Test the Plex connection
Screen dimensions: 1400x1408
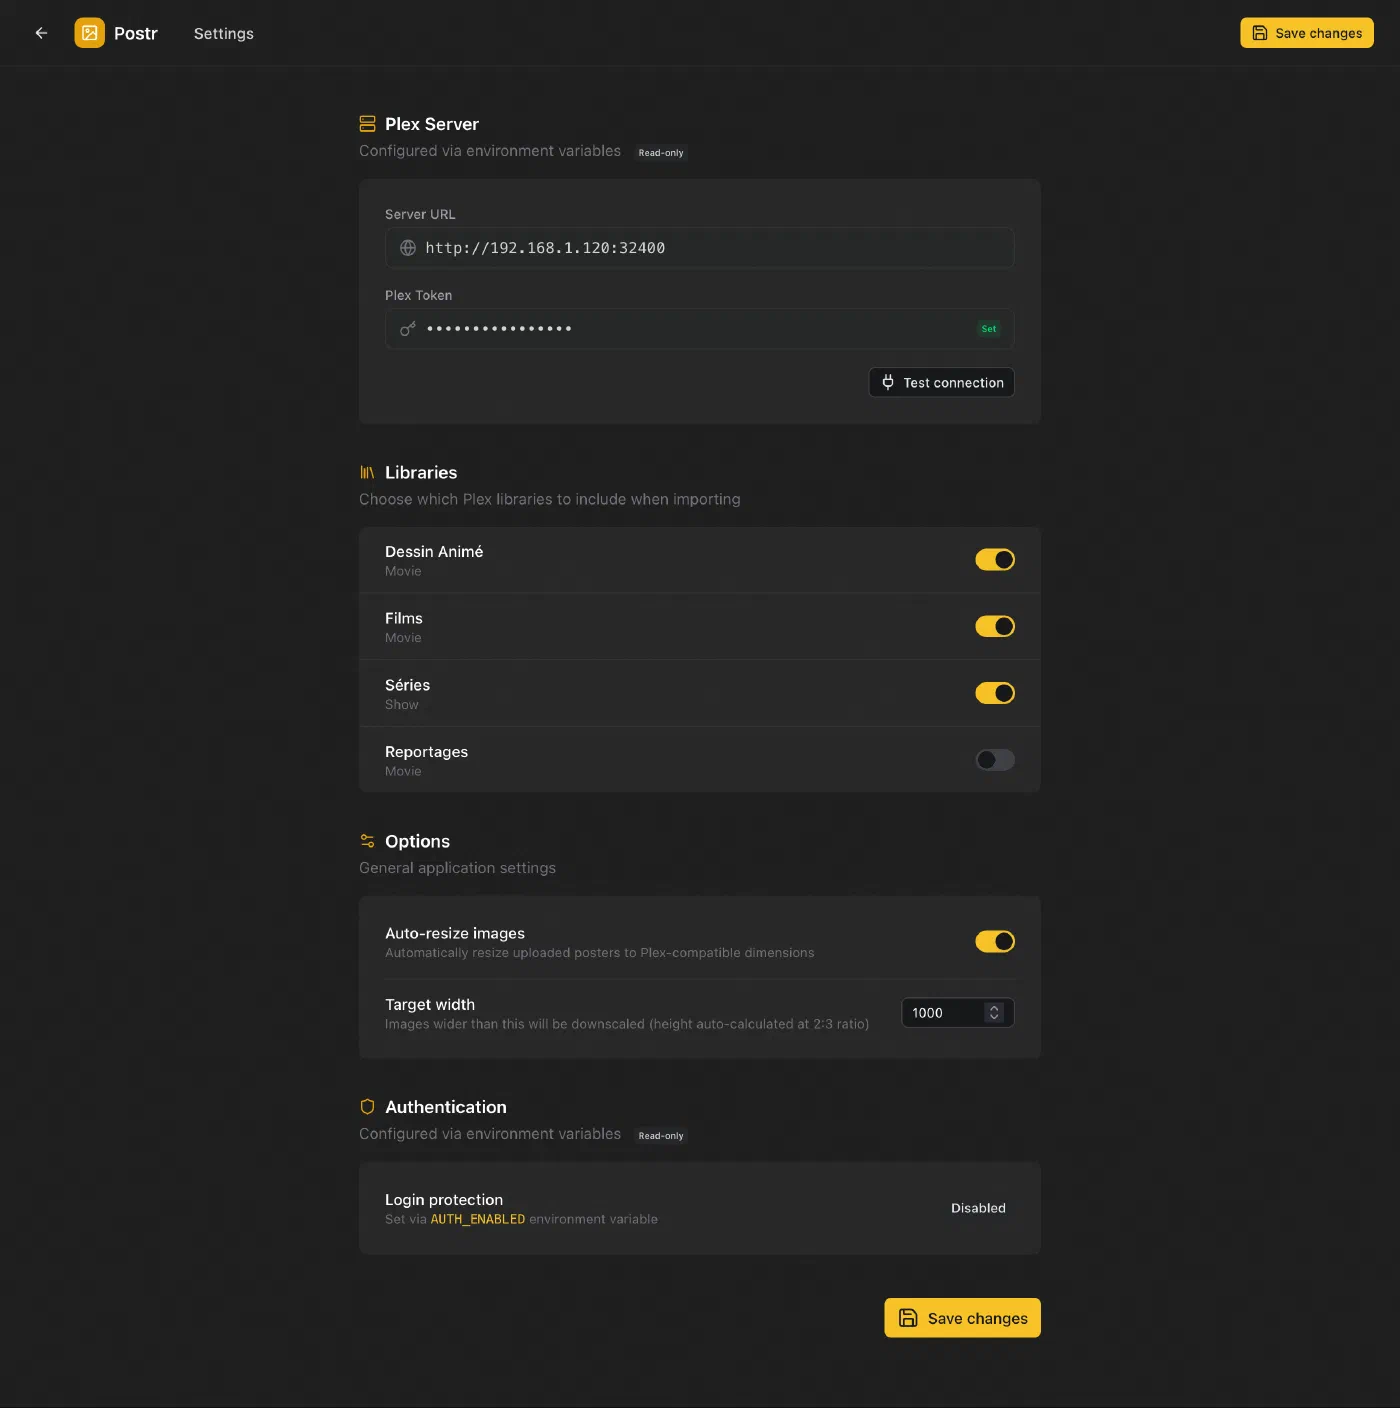(941, 383)
